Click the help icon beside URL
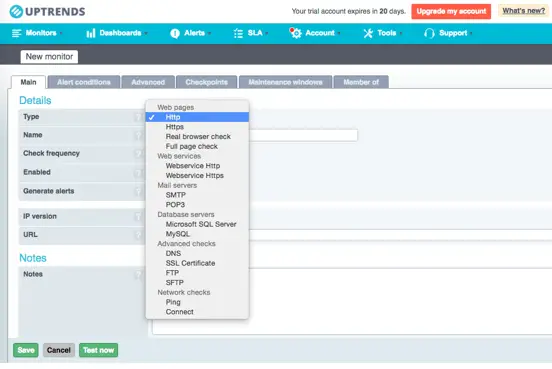The width and height of the screenshot is (552, 369). (x=138, y=235)
